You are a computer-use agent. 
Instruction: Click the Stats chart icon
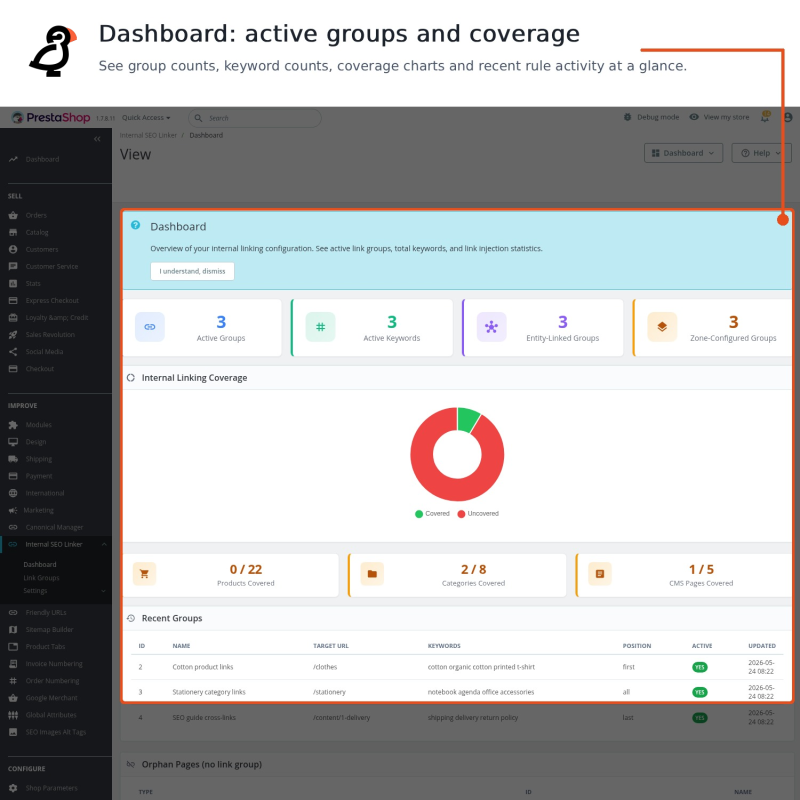point(13,283)
